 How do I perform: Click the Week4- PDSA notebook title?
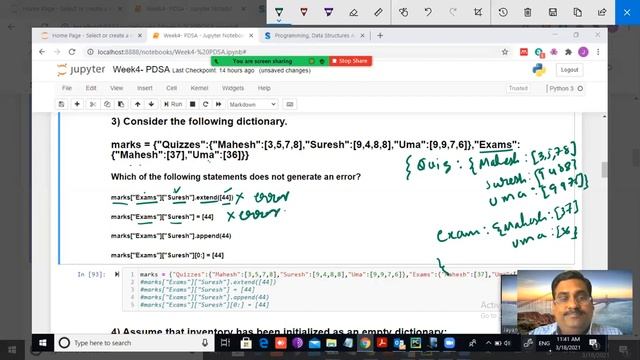[x=141, y=69]
